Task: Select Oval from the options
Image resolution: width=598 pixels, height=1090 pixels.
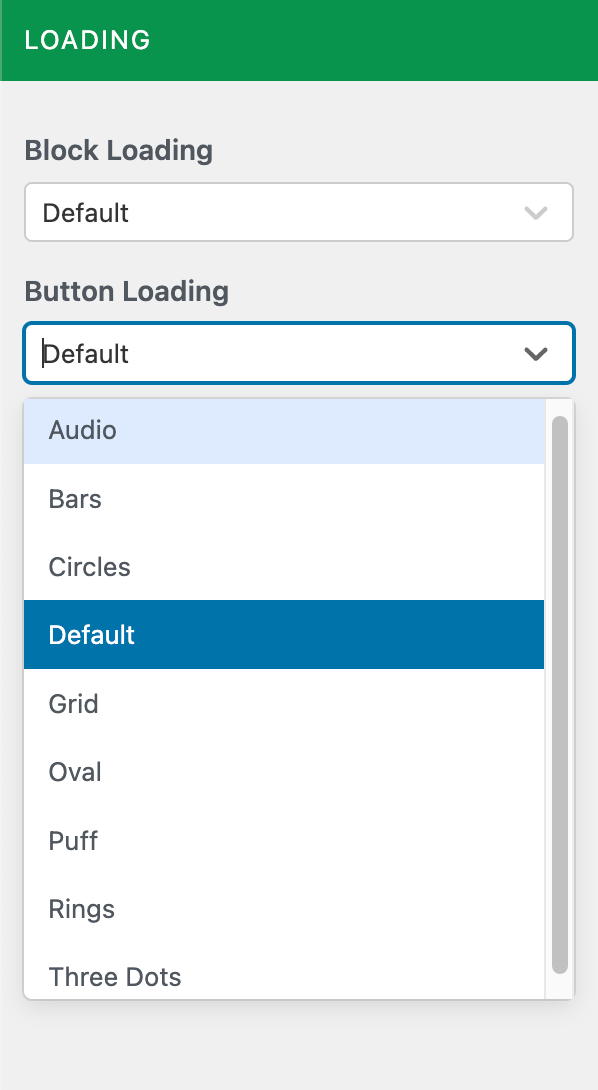Action: click(x=284, y=772)
